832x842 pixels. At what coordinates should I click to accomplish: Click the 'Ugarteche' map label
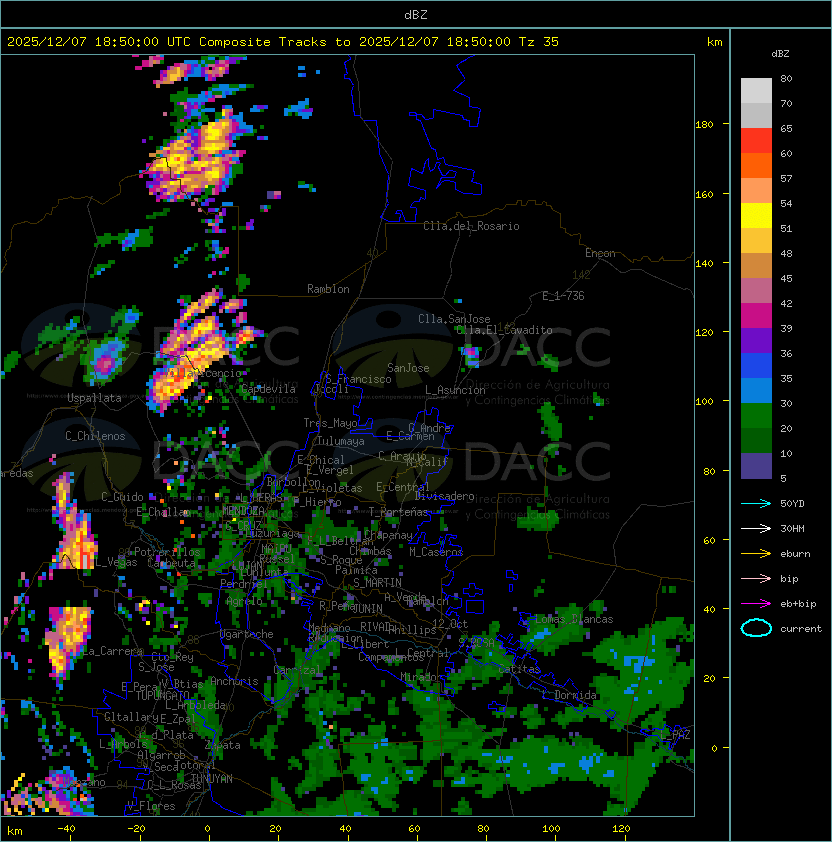pos(247,634)
